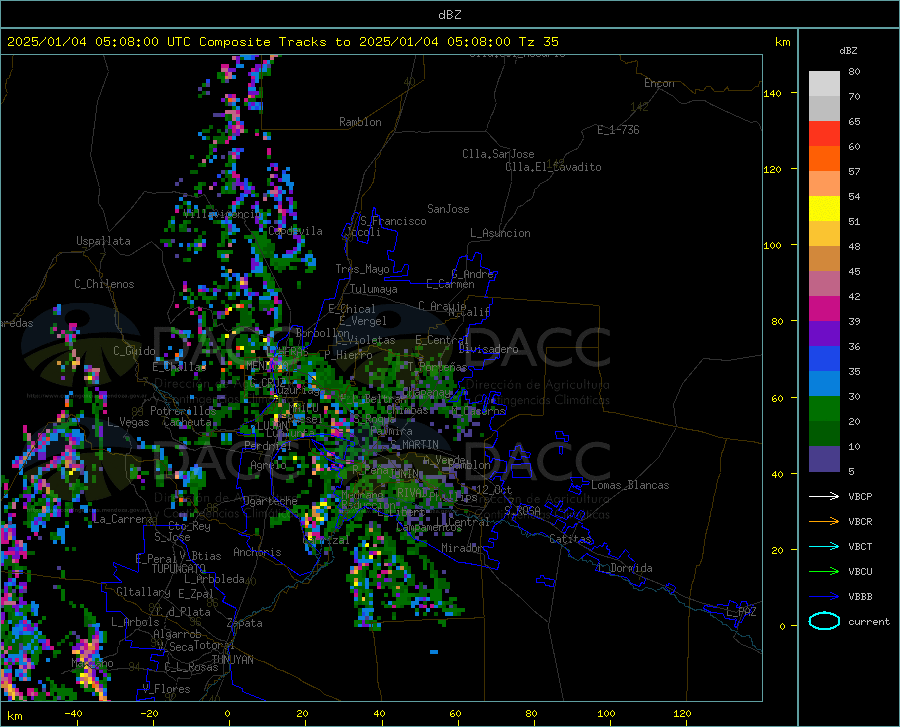The height and width of the screenshot is (727, 900).
Task: Select the light blue swatch between 35 and 30
Action: [x=824, y=384]
